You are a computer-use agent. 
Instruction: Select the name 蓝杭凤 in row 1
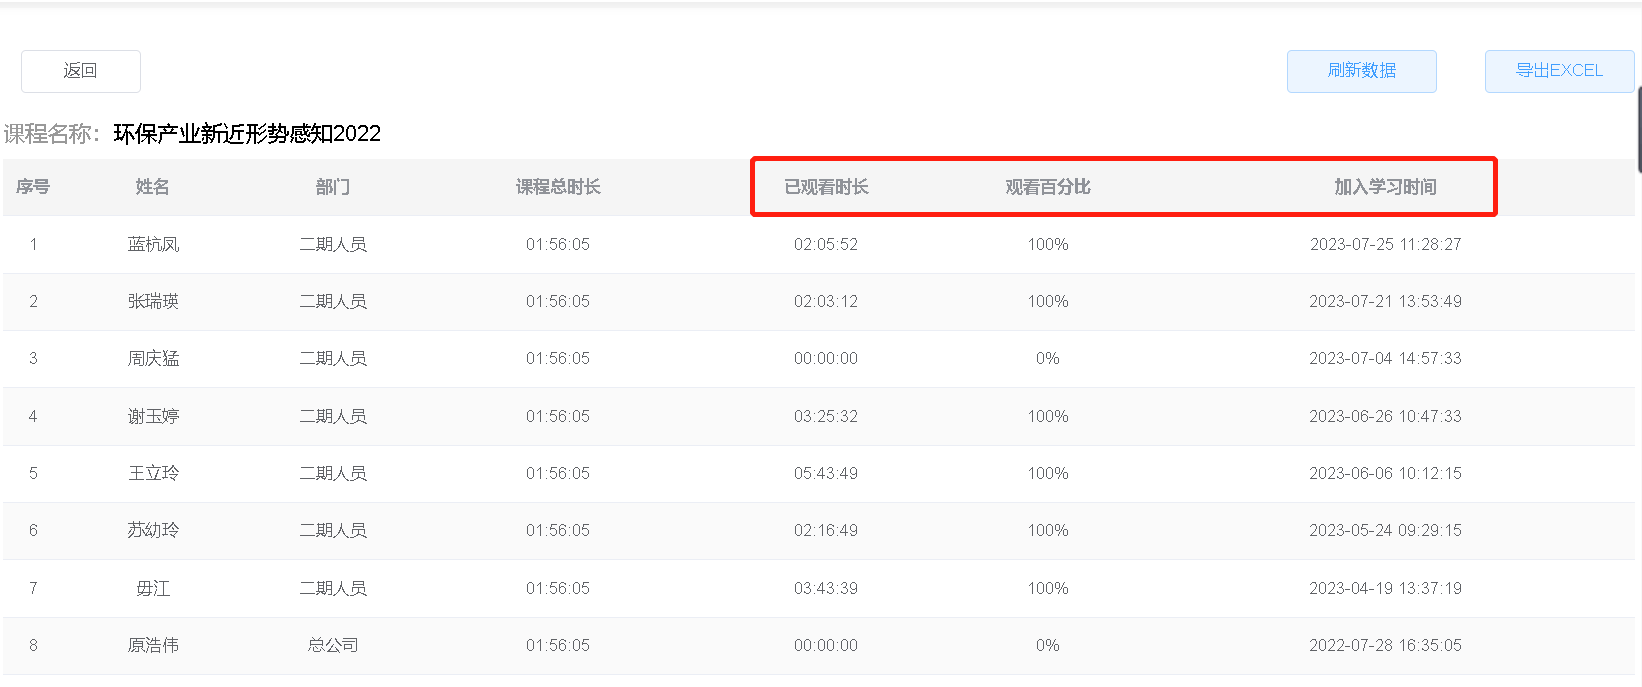pyautogui.click(x=153, y=244)
